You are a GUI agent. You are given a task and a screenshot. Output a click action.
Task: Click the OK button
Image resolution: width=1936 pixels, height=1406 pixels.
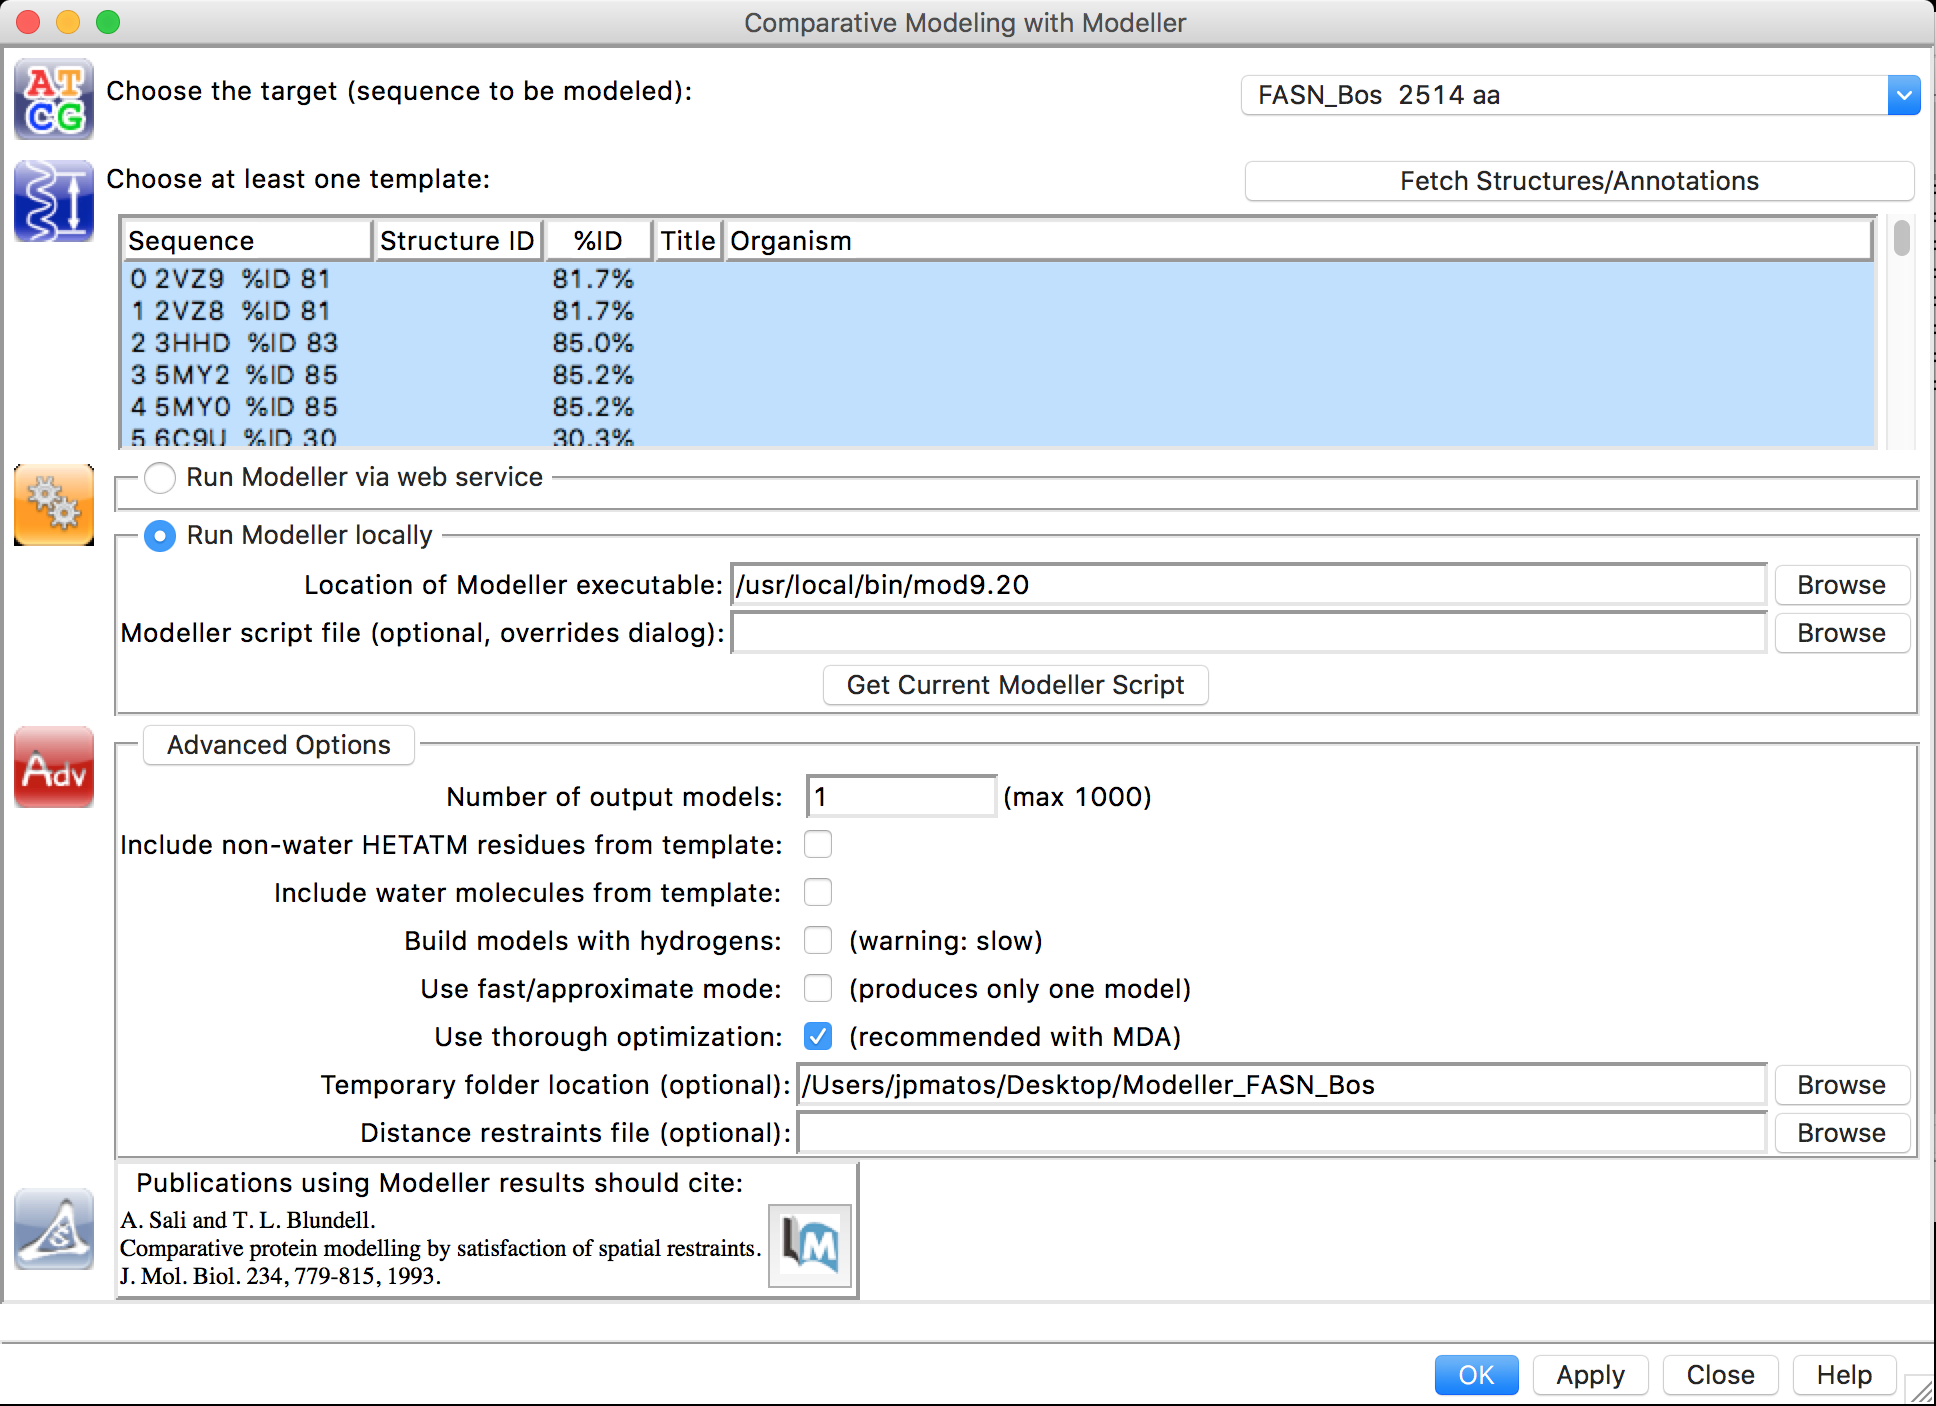(1476, 1375)
